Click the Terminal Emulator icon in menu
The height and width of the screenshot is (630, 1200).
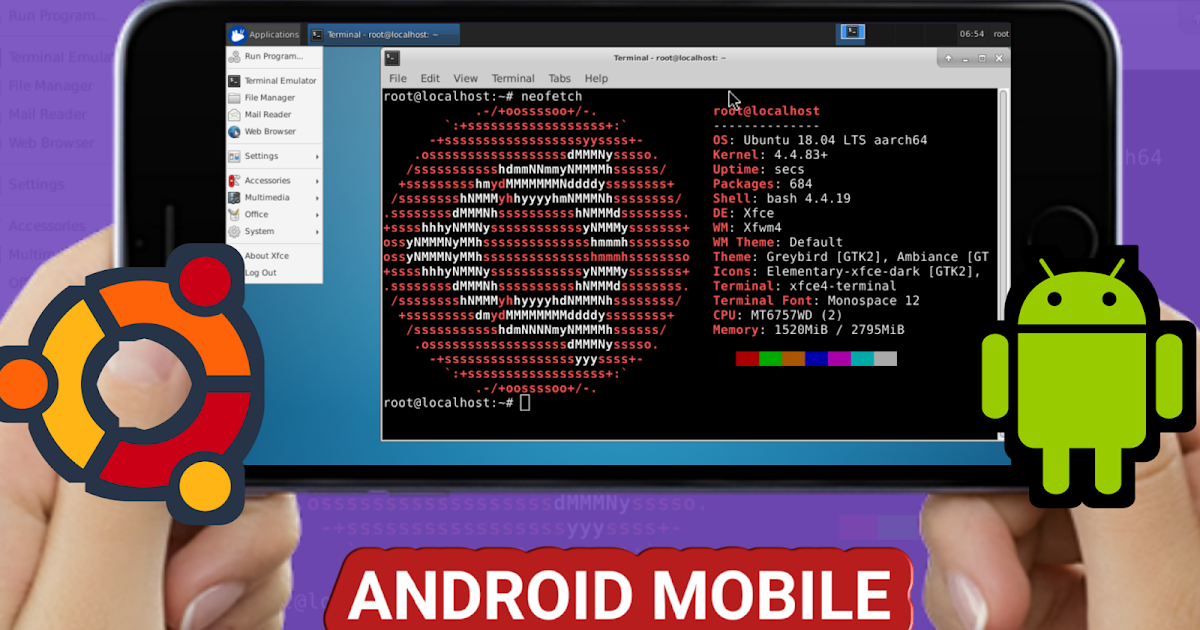pos(235,81)
